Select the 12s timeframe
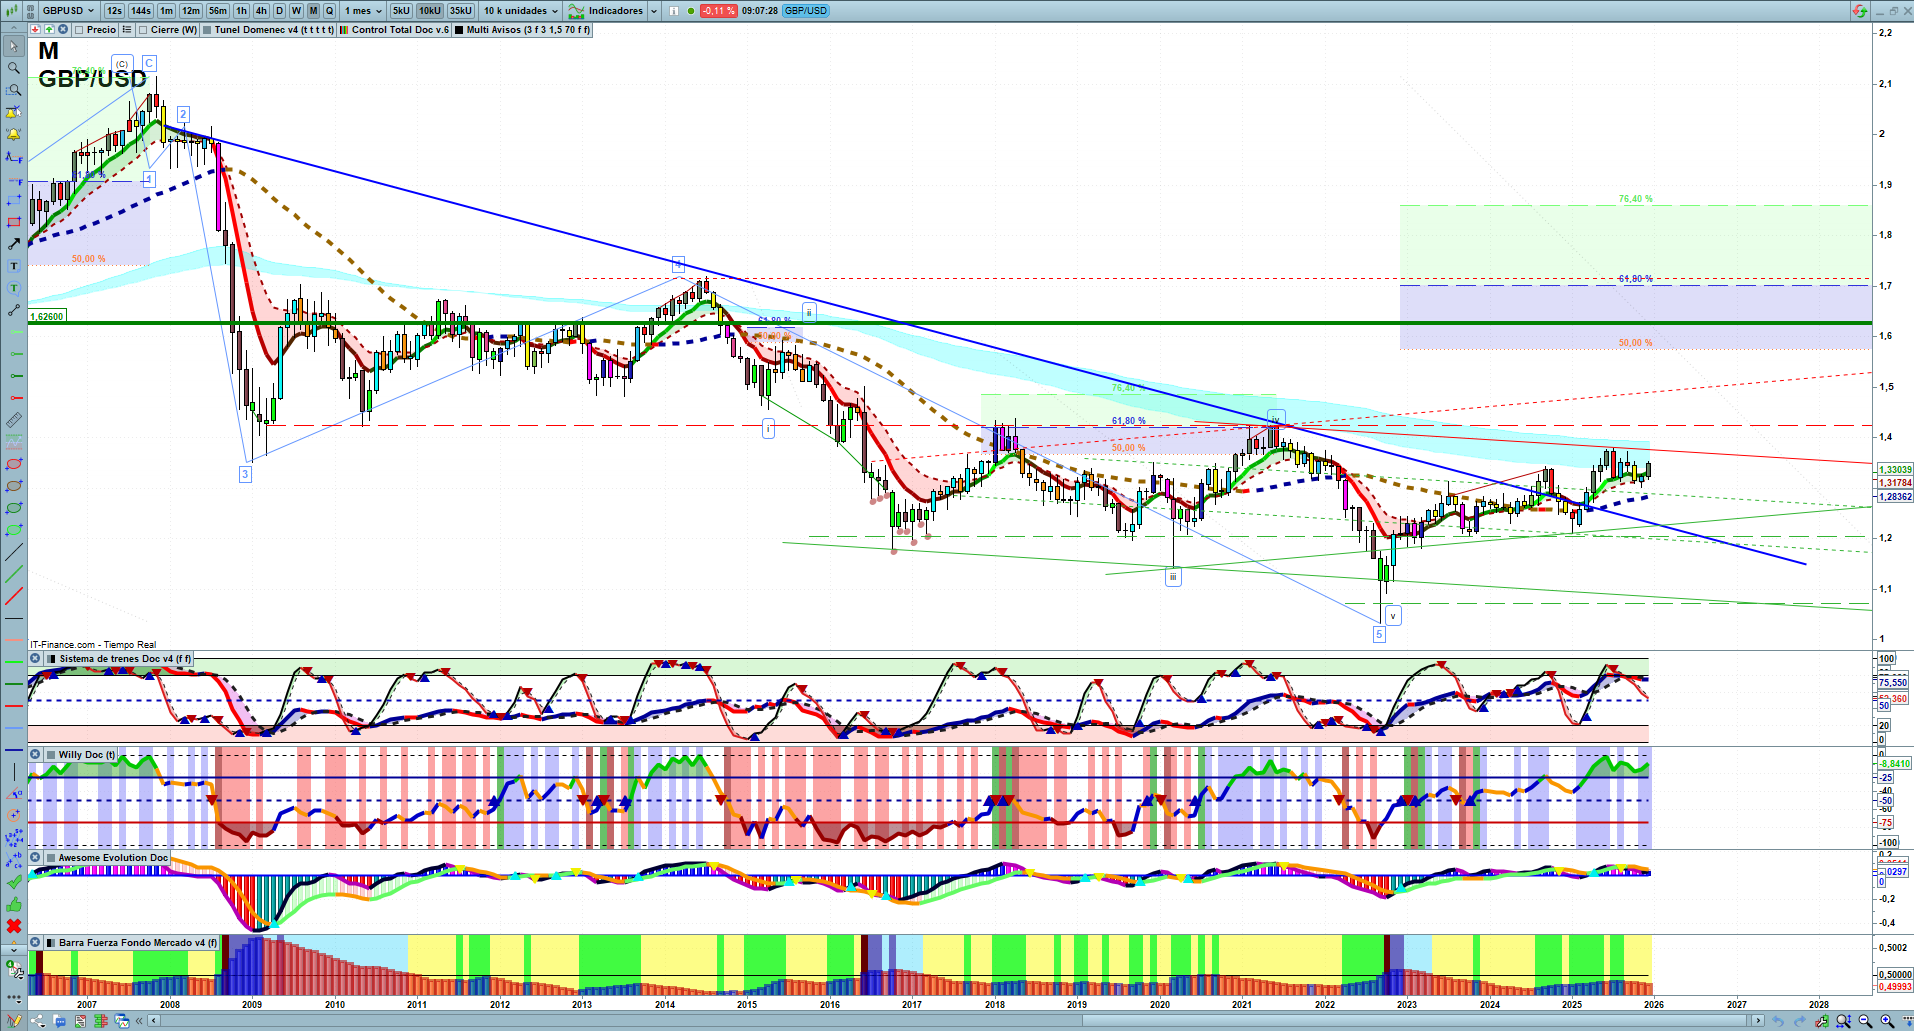The width and height of the screenshot is (1914, 1031). click(x=114, y=11)
